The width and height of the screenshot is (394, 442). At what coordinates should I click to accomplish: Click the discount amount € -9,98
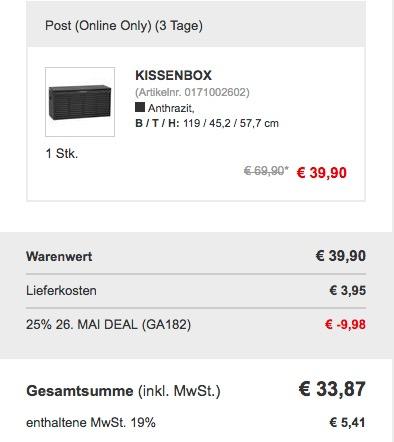(345, 324)
